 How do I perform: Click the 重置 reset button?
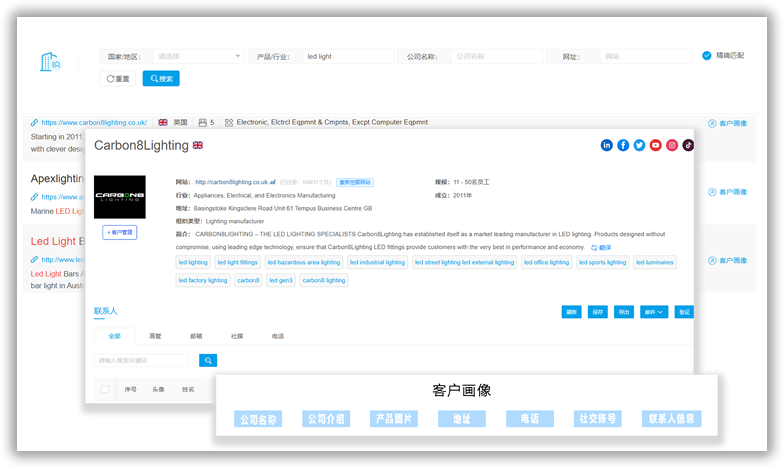point(118,78)
